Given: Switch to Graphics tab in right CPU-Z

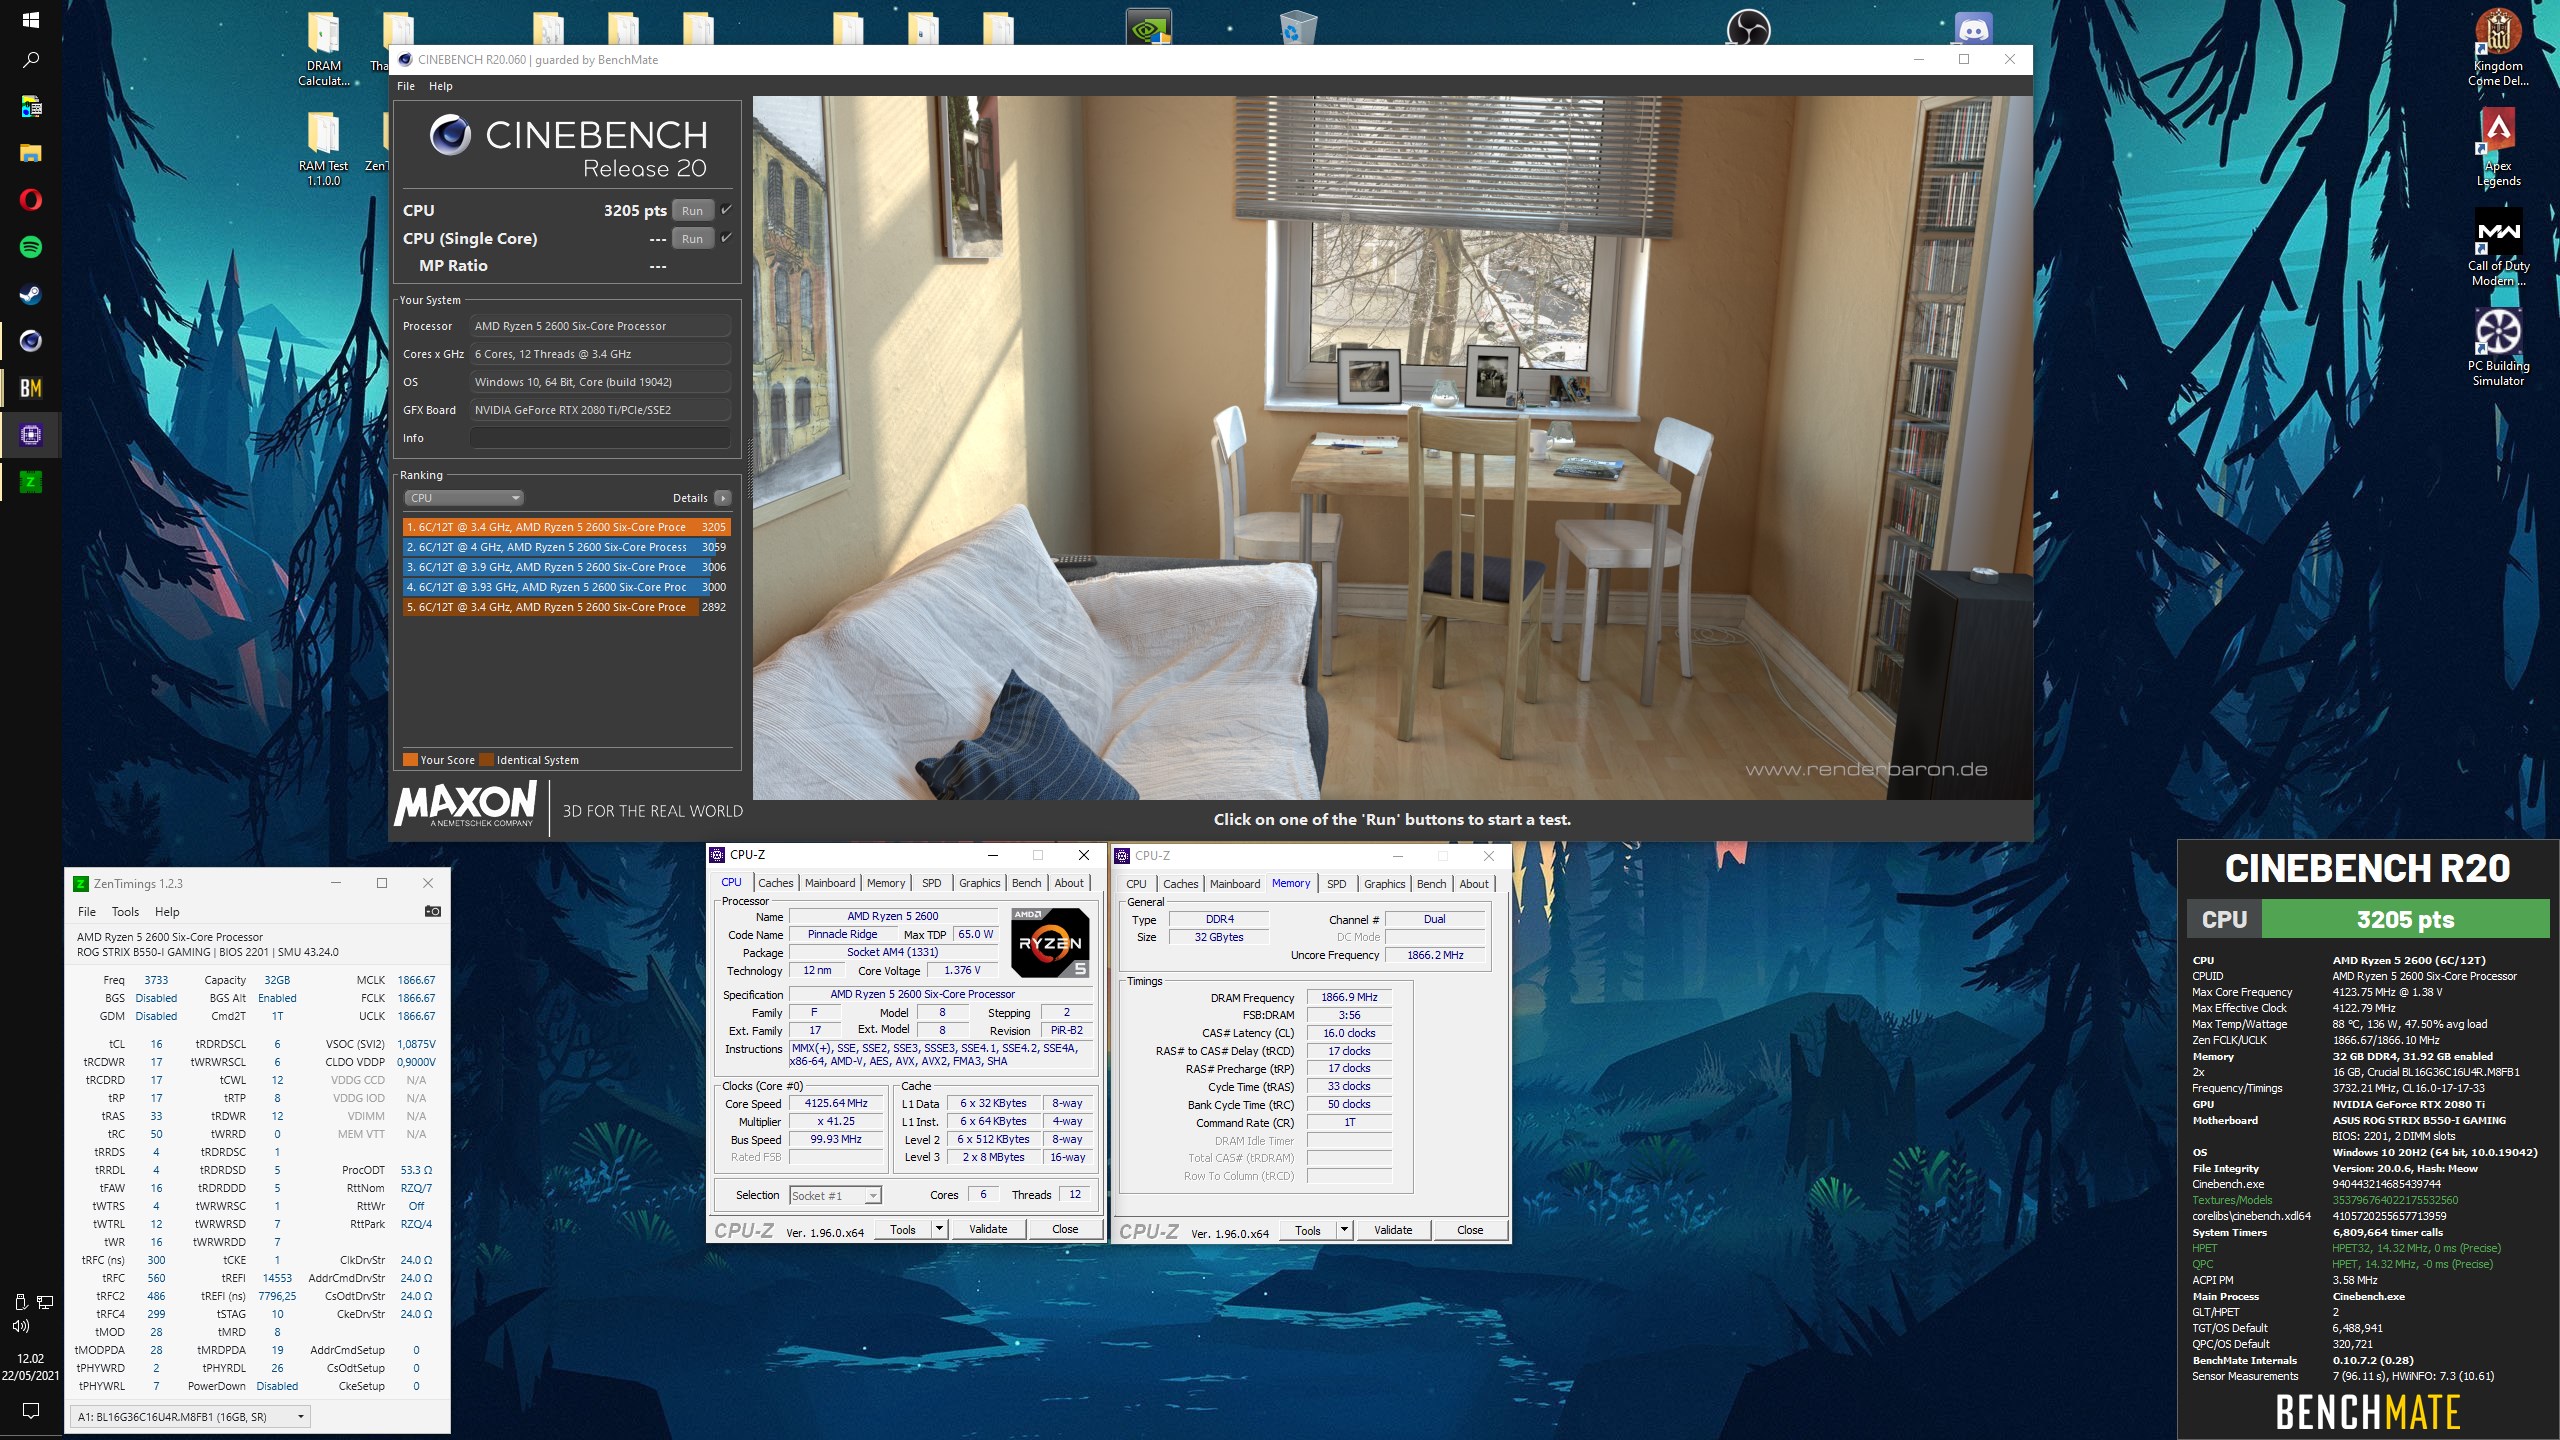Looking at the screenshot, I should (1385, 884).
